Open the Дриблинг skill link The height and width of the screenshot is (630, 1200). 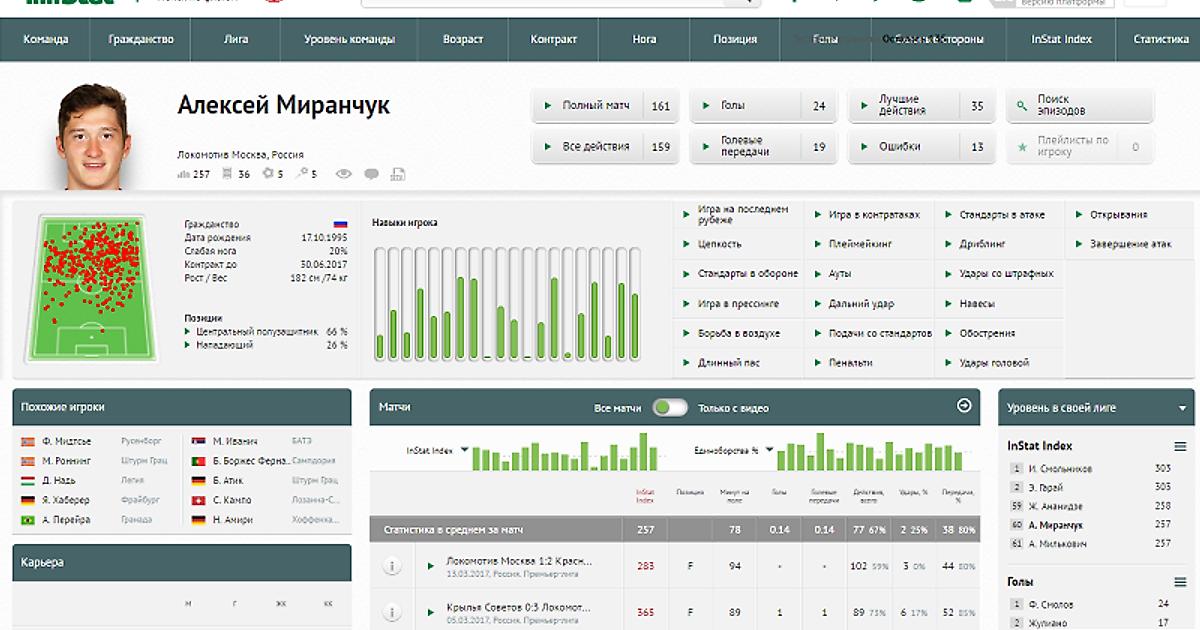click(982, 243)
